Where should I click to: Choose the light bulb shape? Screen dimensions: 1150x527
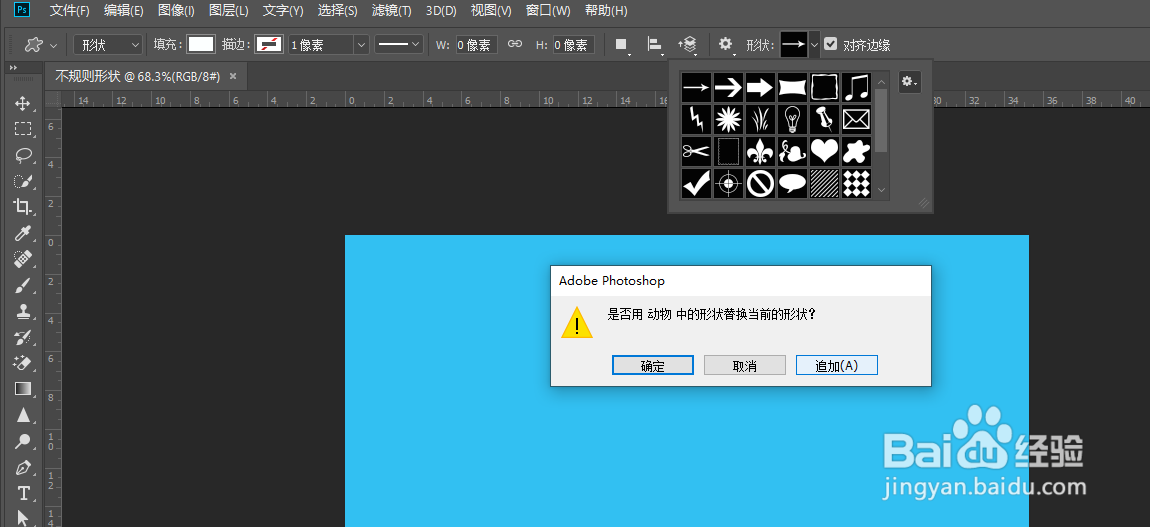(792, 119)
